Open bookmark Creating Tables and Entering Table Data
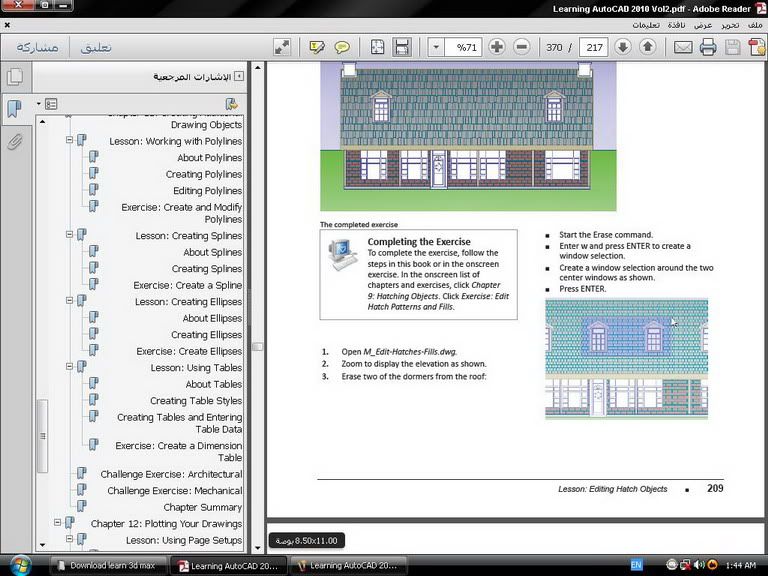The height and width of the screenshot is (576, 768). pos(179,423)
